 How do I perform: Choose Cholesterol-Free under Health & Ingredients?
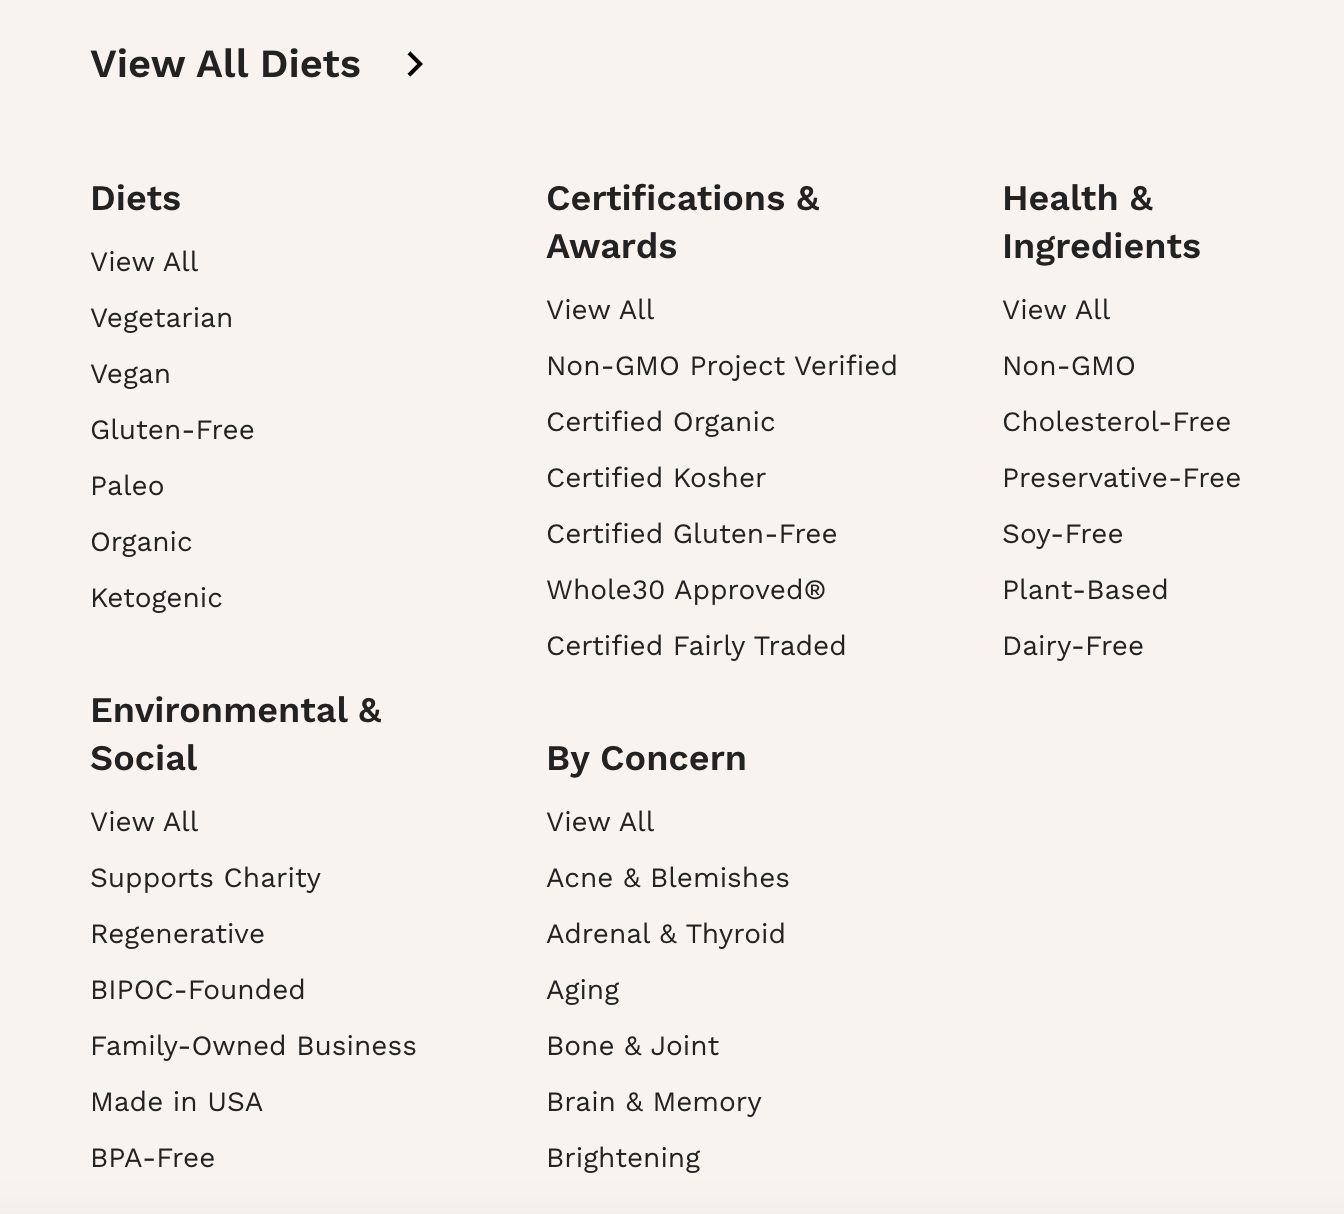tap(1116, 422)
